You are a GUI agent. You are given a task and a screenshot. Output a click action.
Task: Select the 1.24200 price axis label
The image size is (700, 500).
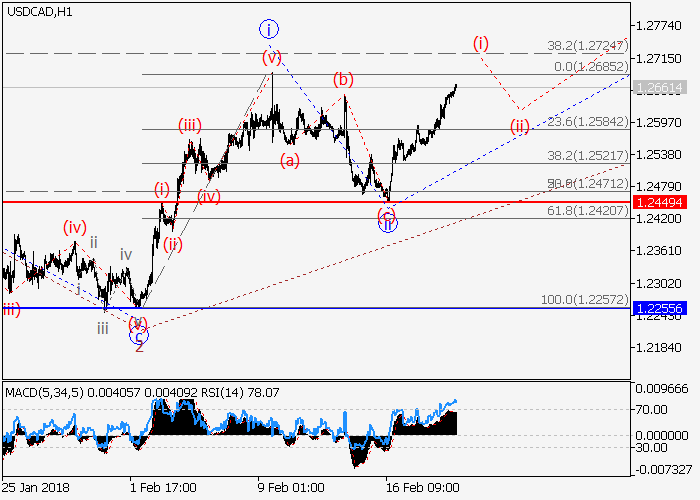[x=658, y=219]
